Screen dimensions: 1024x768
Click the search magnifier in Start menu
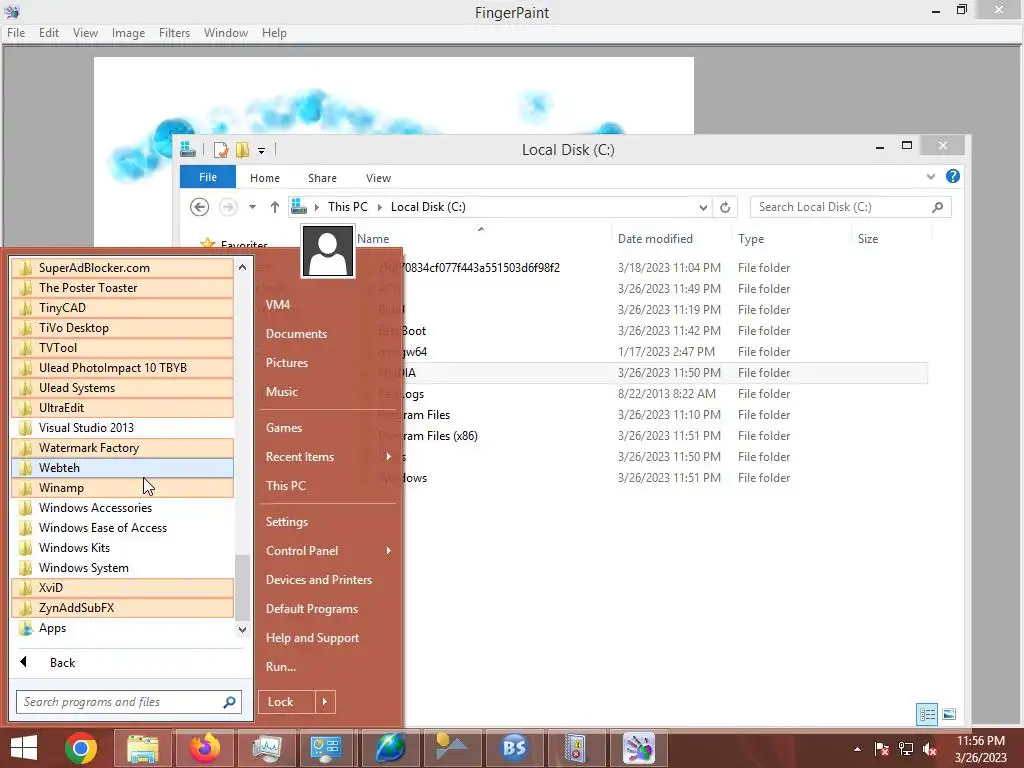[229, 702]
